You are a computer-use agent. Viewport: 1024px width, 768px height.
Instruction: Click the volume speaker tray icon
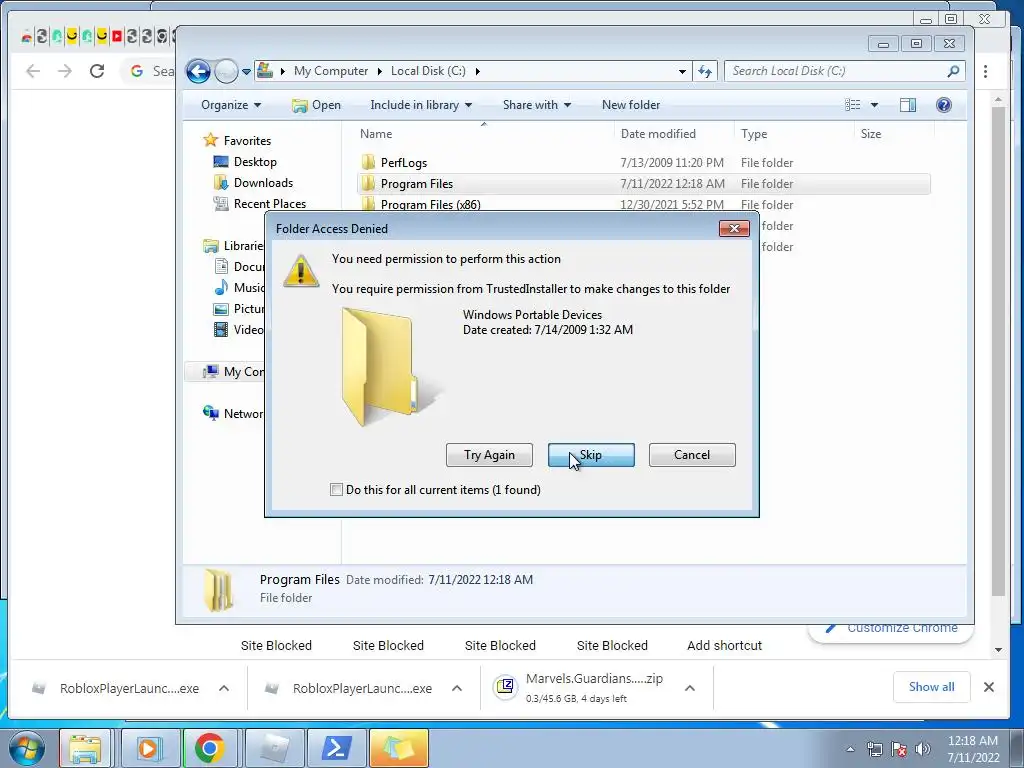pyautogui.click(x=923, y=749)
